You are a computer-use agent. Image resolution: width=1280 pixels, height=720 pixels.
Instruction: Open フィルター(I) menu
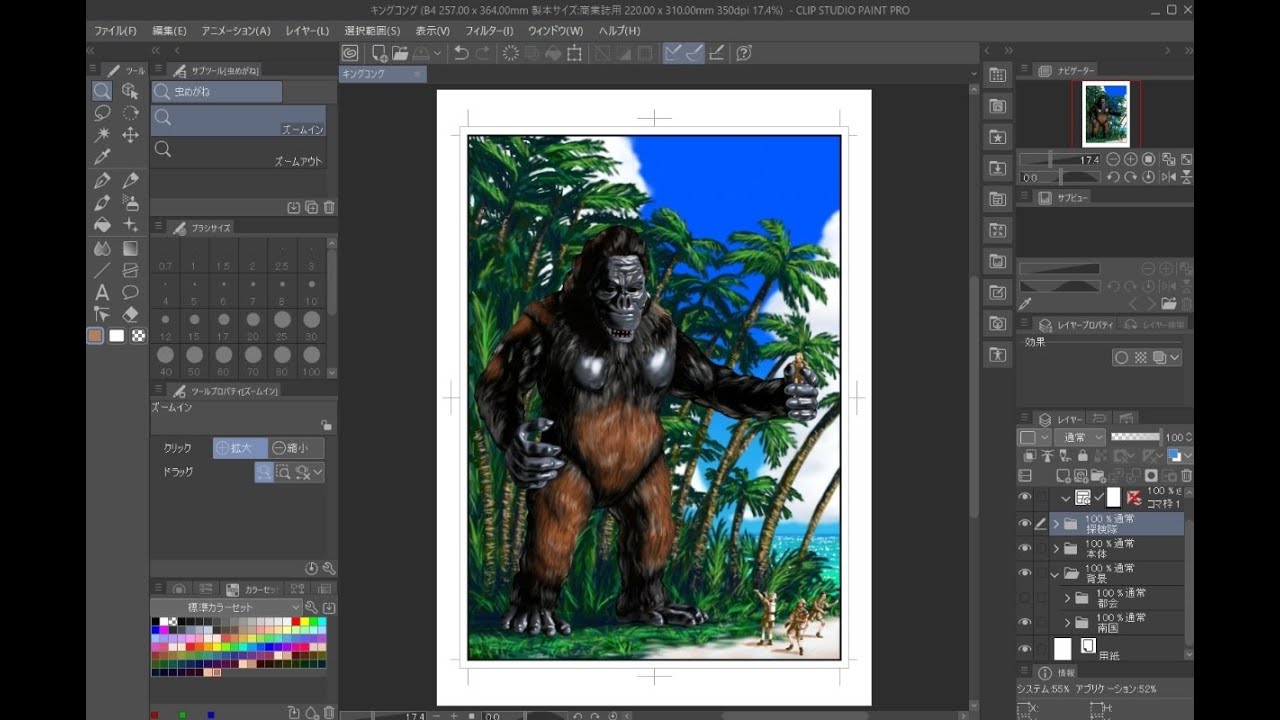pyautogui.click(x=489, y=31)
